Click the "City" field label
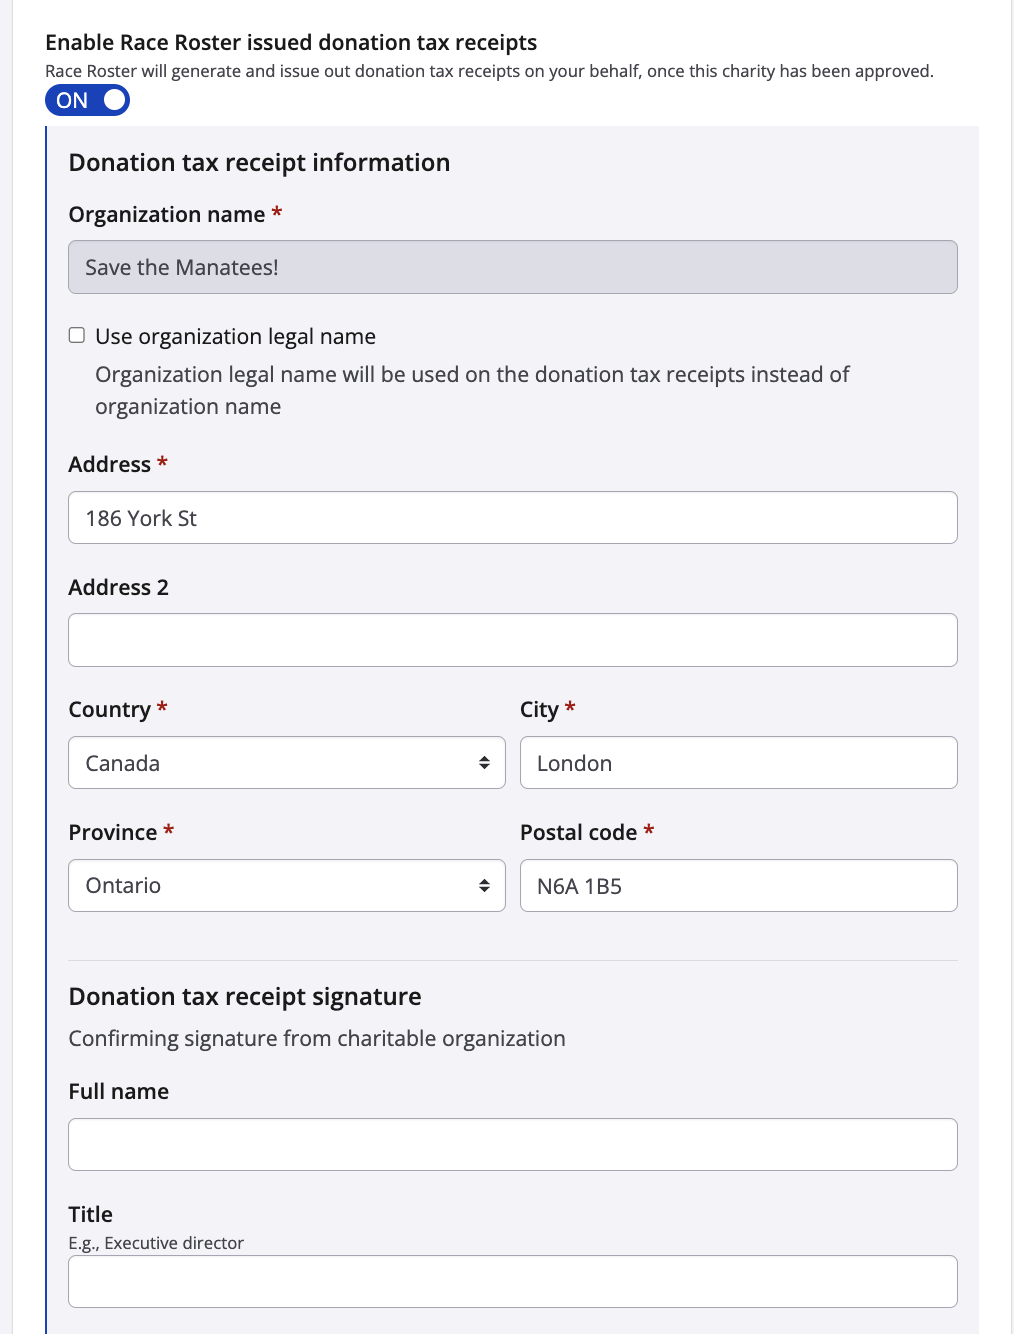 pos(539,710)
